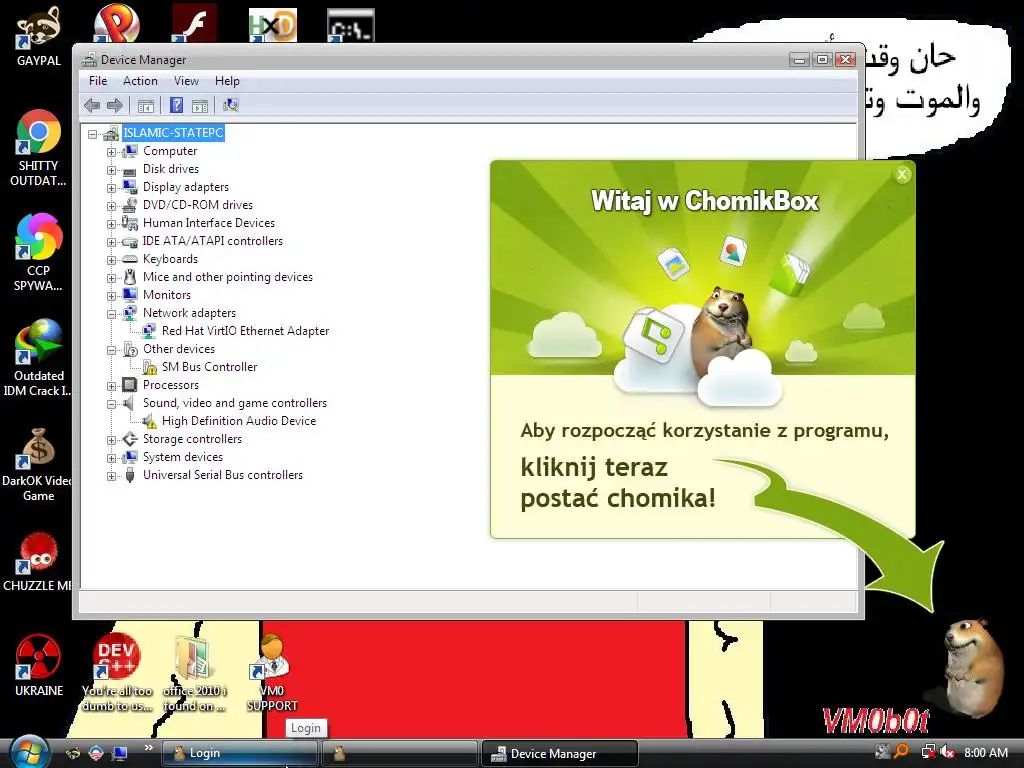Minimize the Device Manager window

[x=799, y=59]
